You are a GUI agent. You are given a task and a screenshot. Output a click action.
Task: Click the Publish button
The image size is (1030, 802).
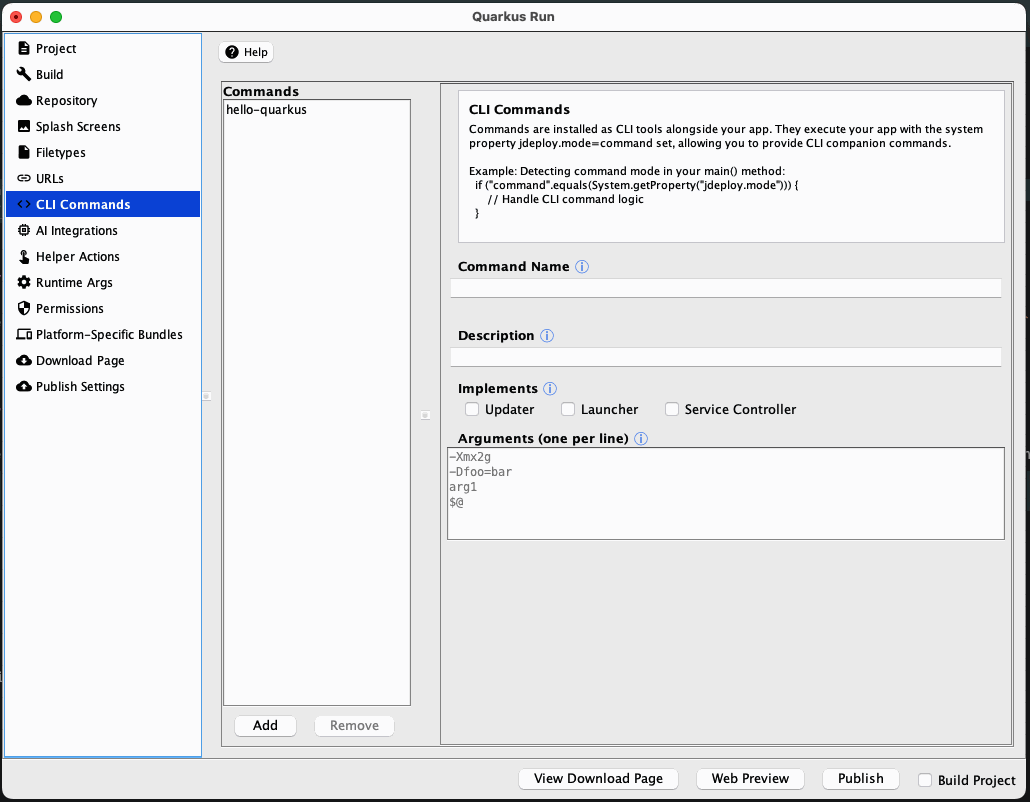(x=860, y=778)
